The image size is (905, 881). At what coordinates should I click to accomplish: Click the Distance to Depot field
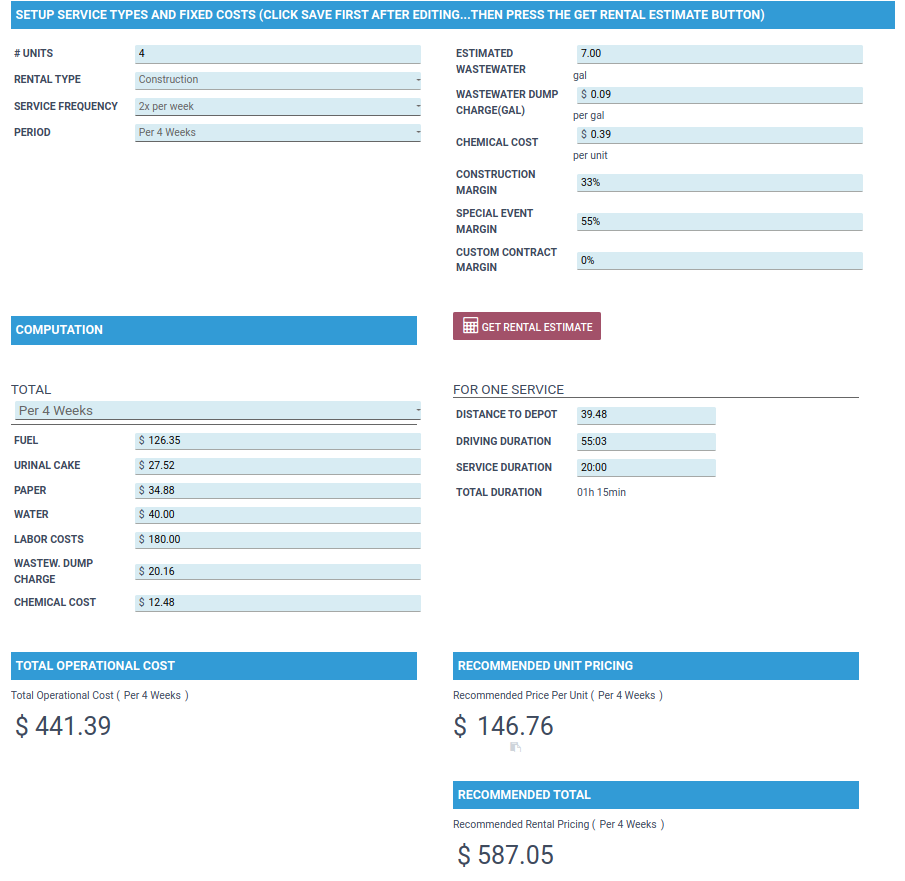coord(645,415)
